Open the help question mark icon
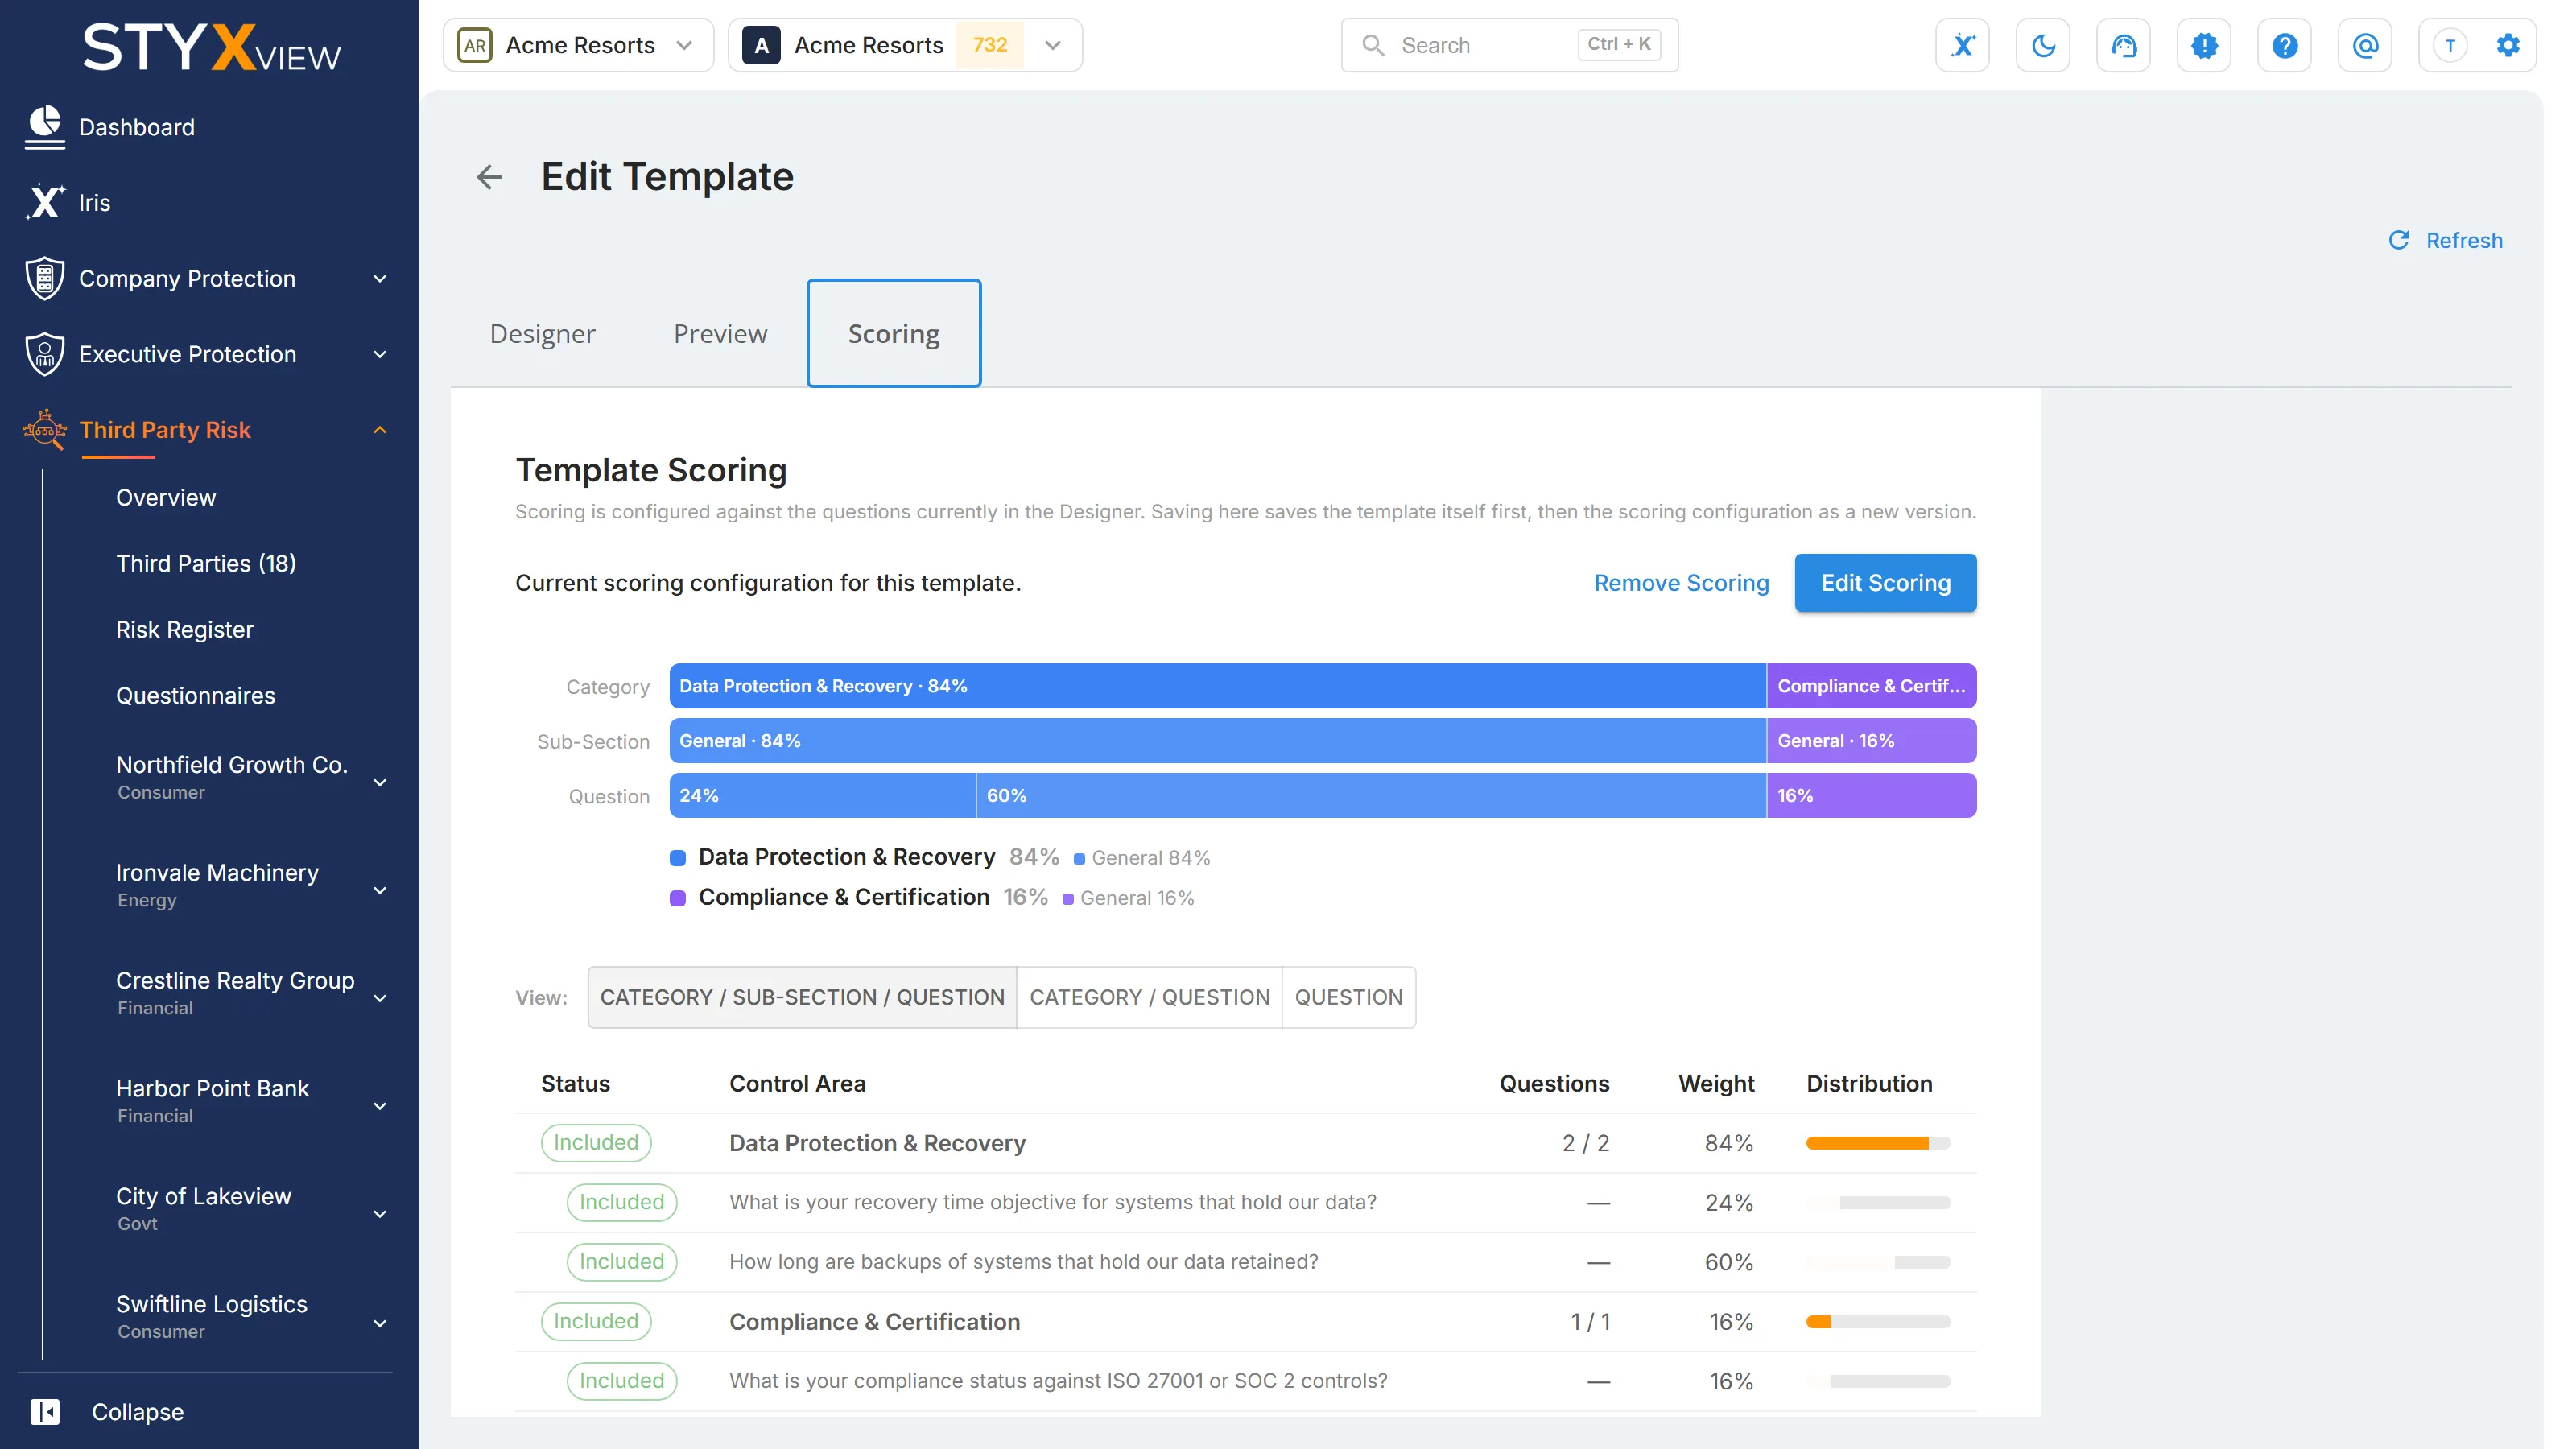The image size is (2576, 1449). coord(2284,45)
